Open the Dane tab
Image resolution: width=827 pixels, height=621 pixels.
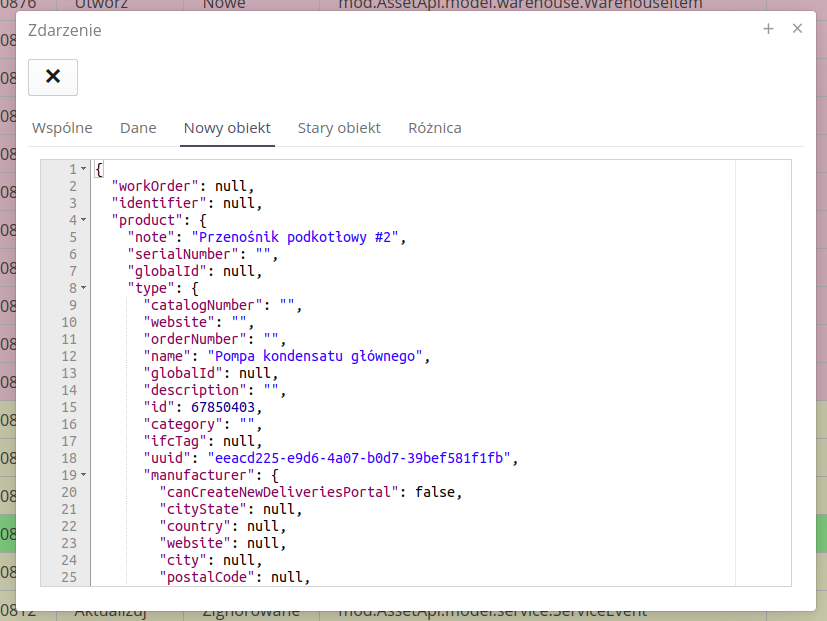point(138,128)
